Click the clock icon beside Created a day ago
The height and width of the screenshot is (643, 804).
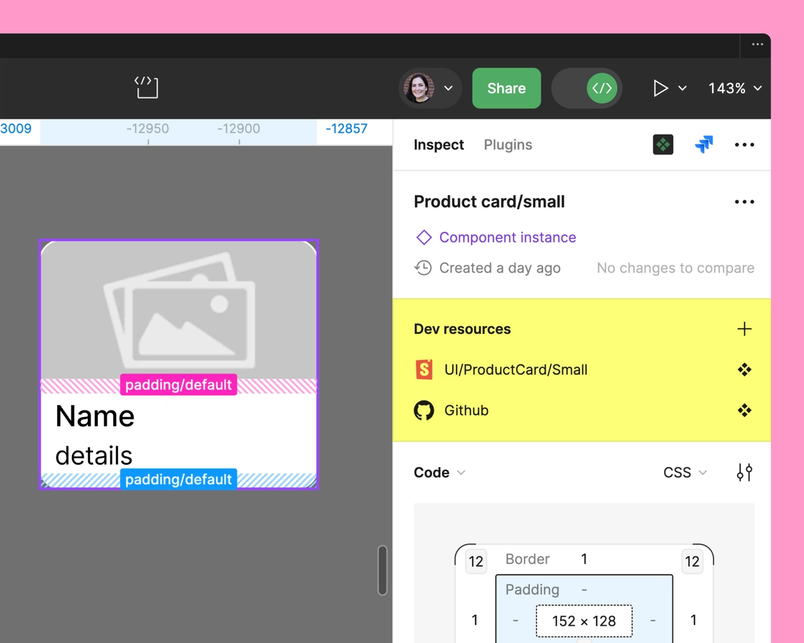424,268
